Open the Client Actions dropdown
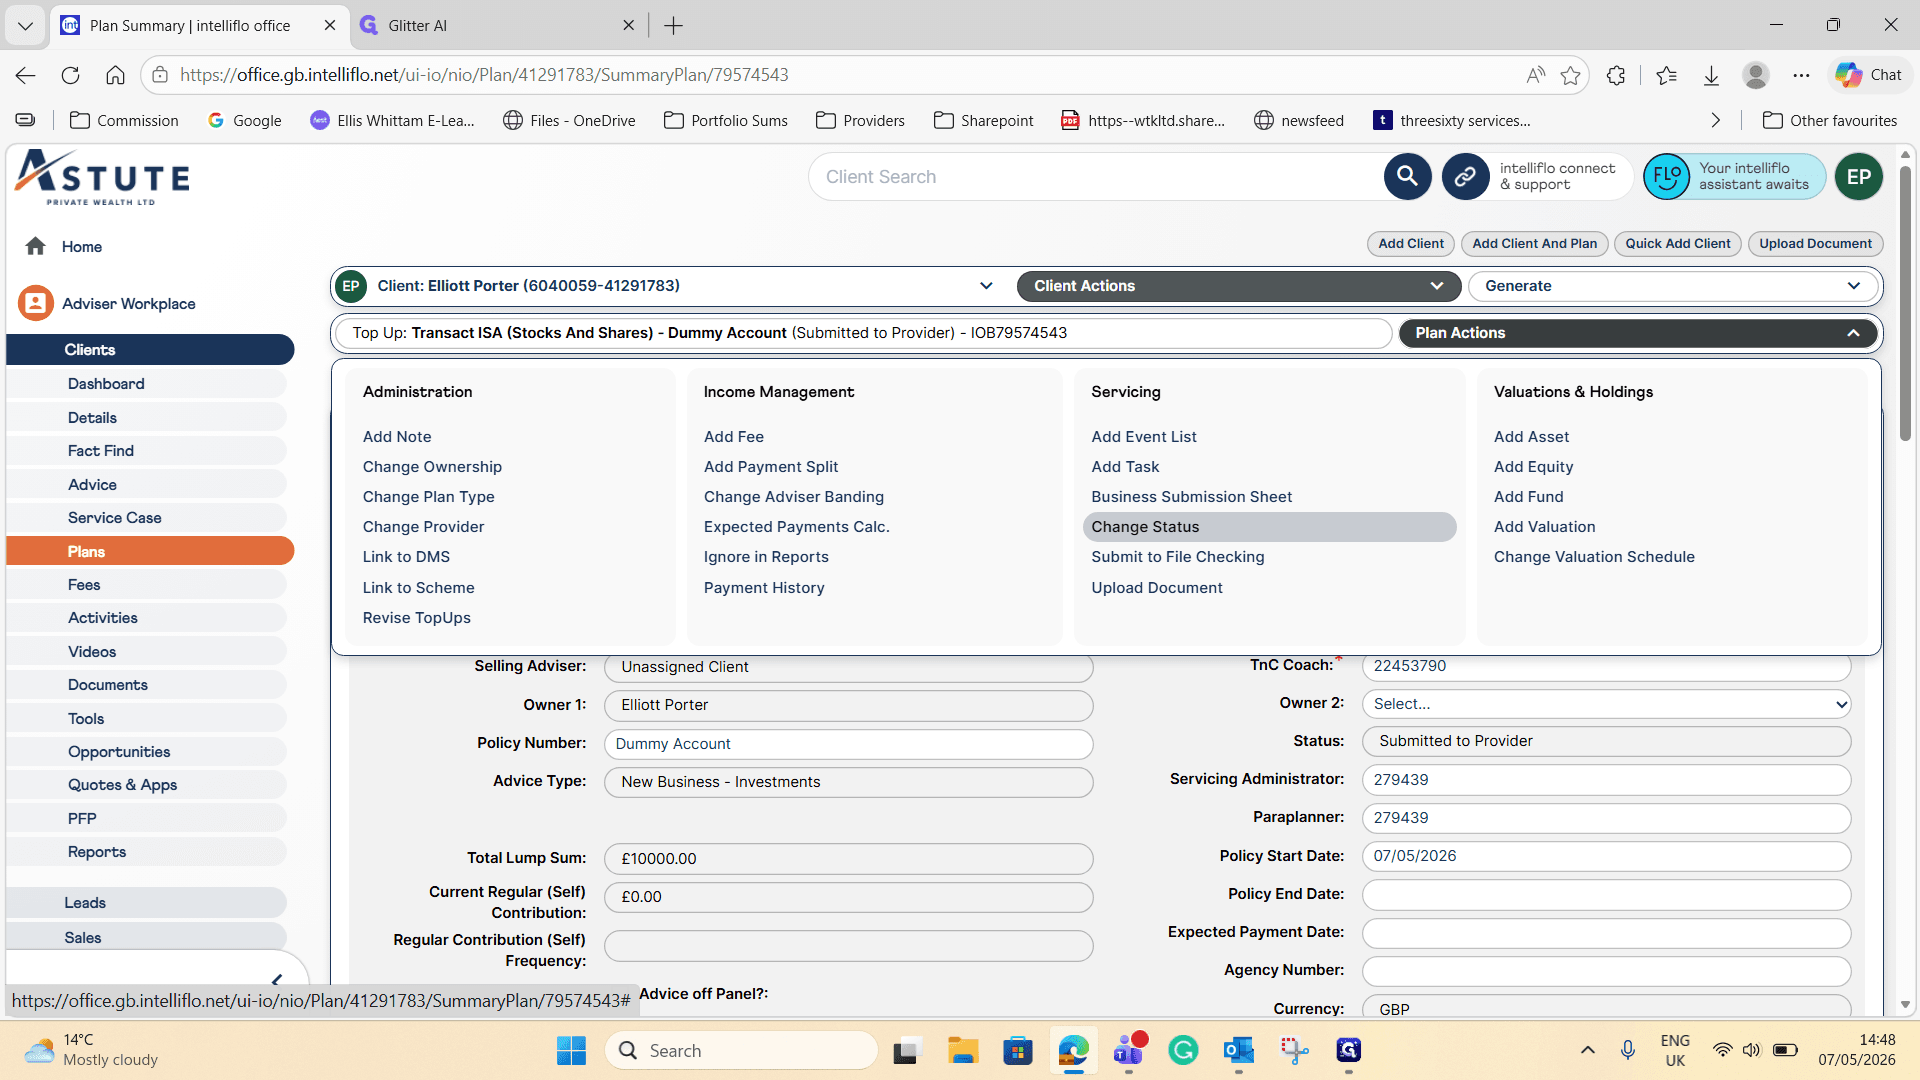This screenshot has height=1080, width=1920. [1239, 286]
